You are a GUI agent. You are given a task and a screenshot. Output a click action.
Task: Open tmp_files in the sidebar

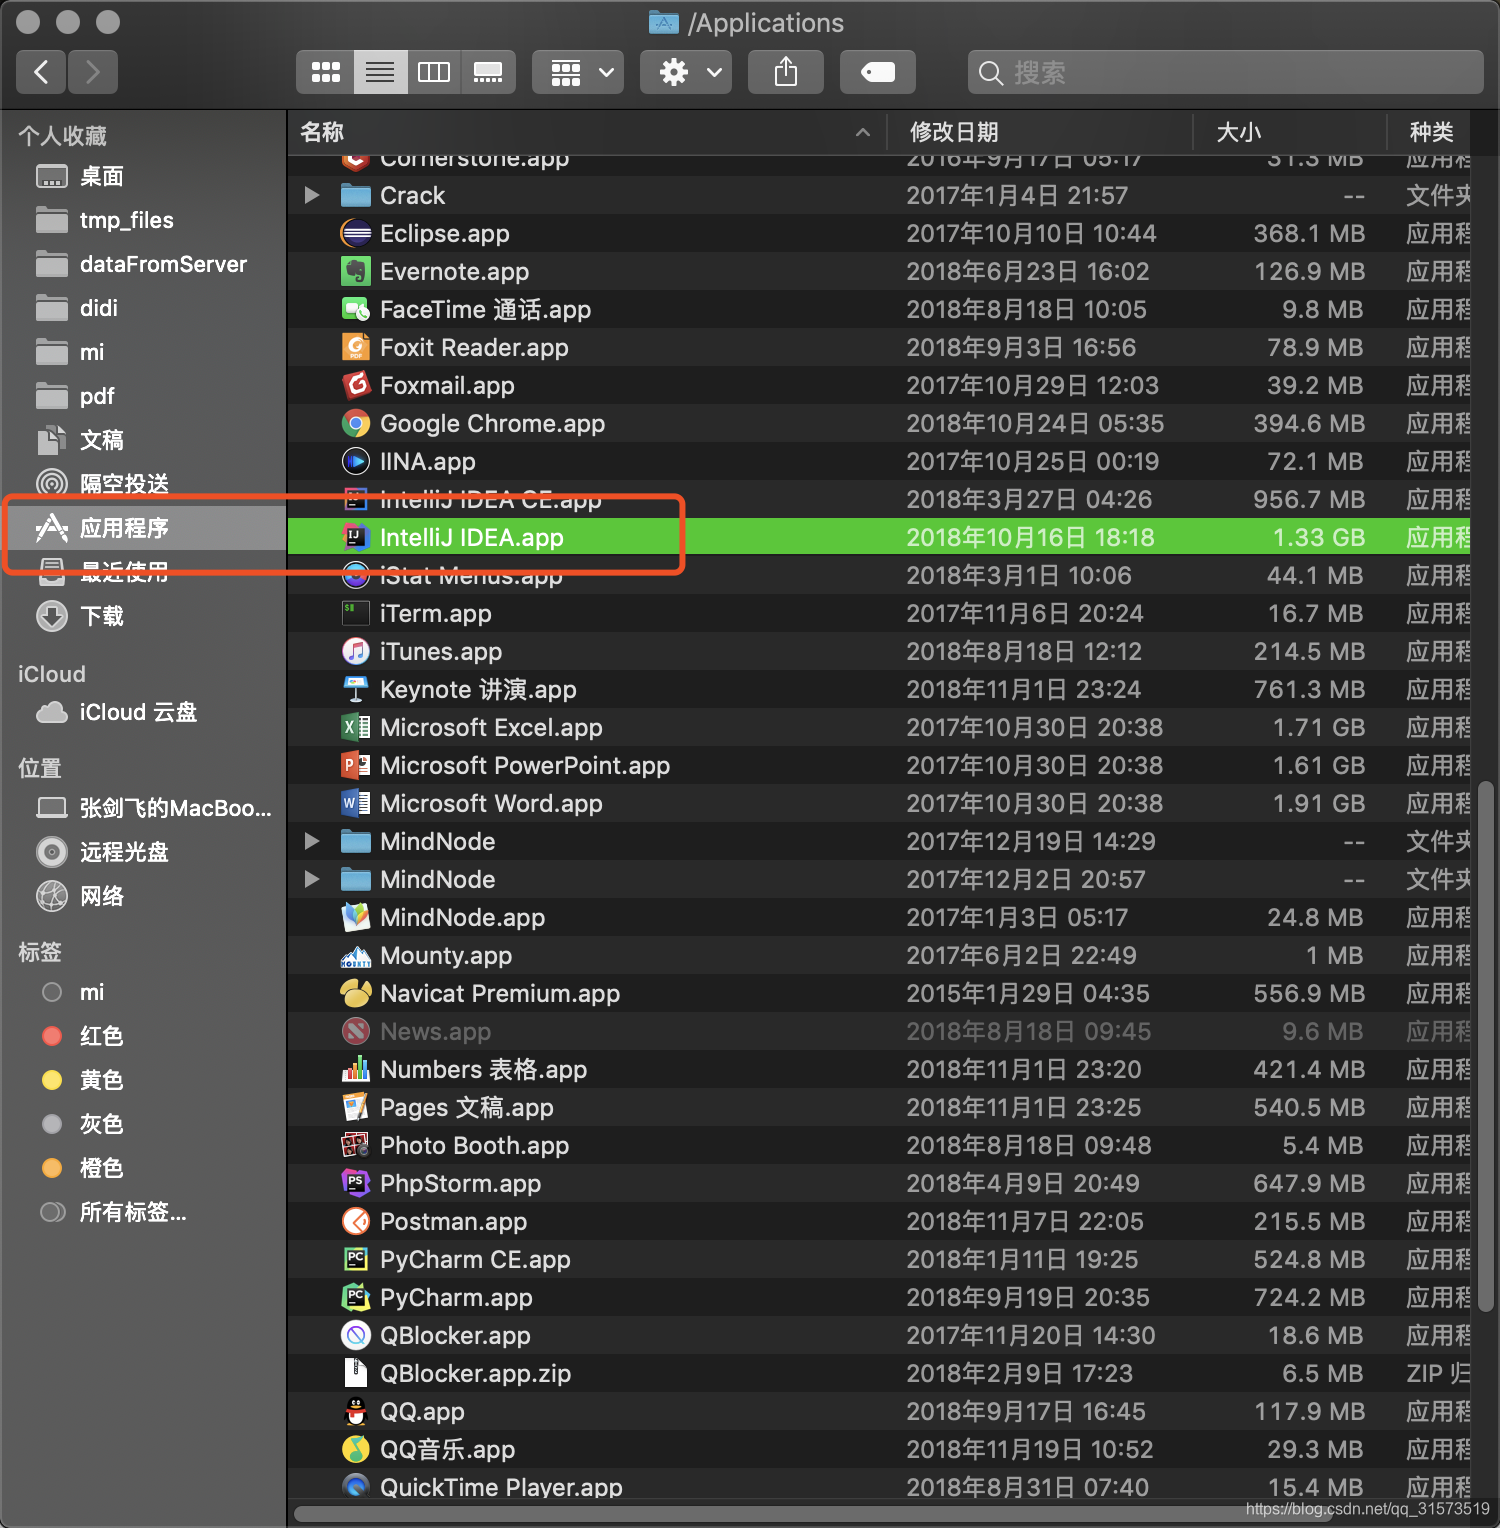click(145, 220)
